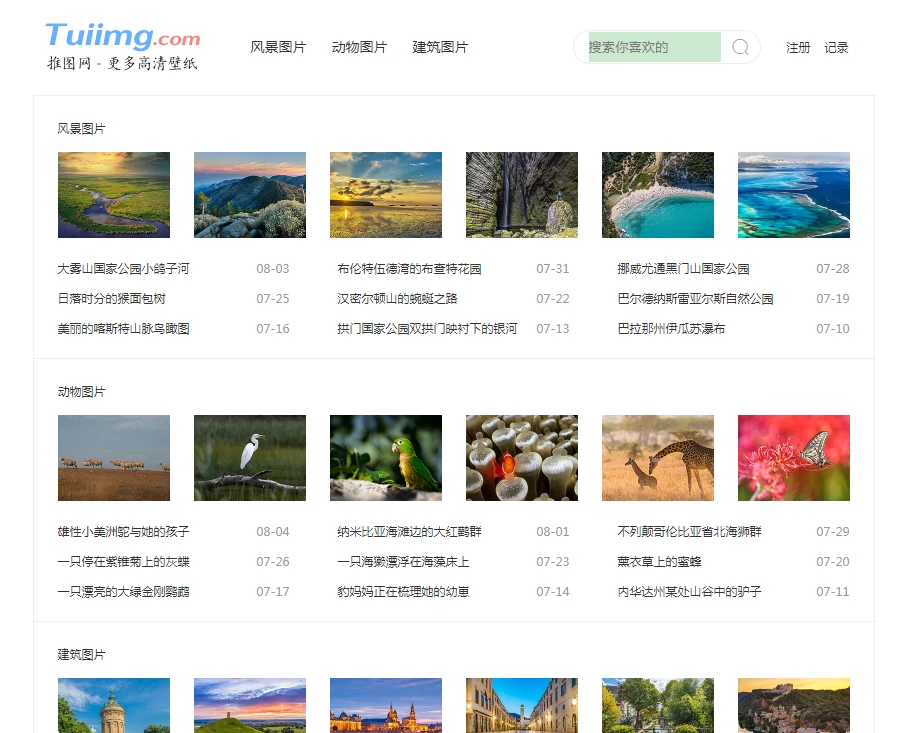
Task: Open the 风景图片 navigation menu item
Action: (278, 47)
